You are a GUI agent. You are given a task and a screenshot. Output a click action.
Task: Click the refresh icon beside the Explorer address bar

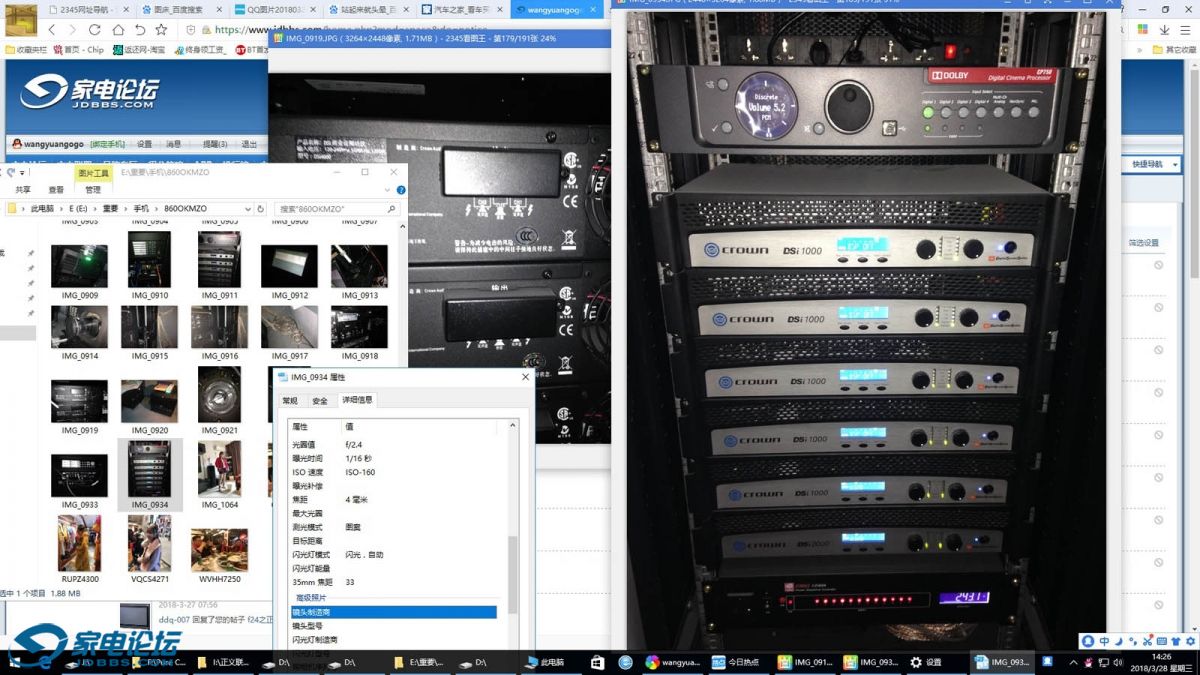click(x=261, y=208)
